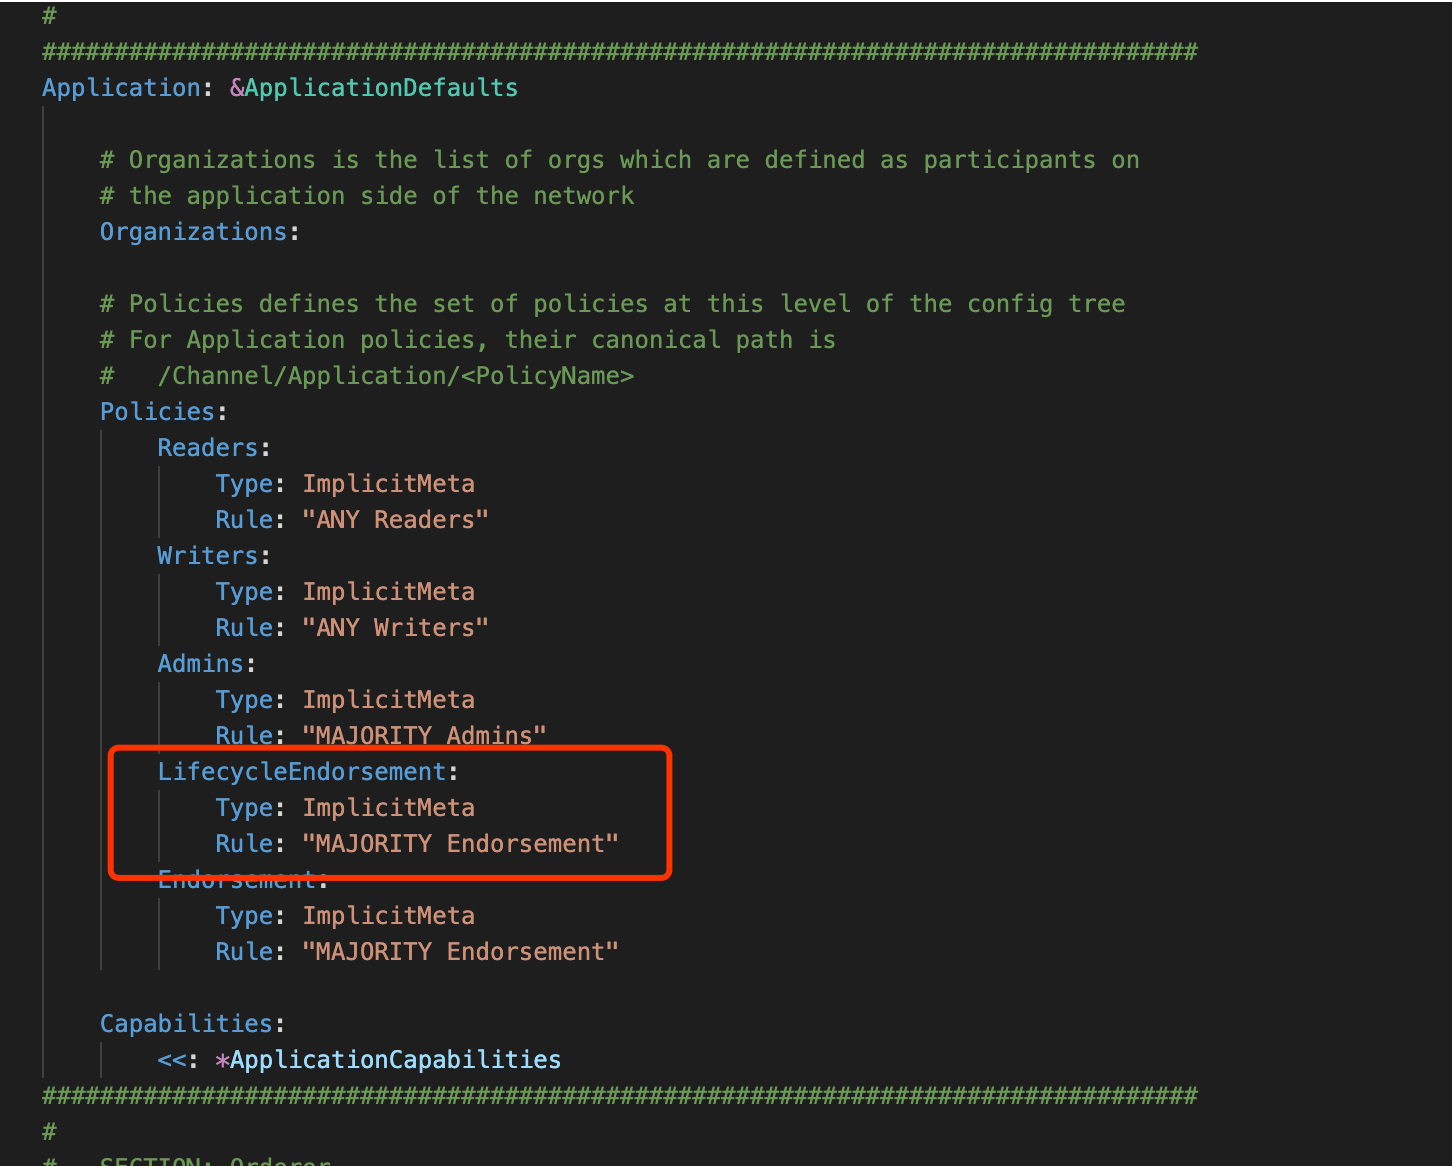The image size is (1456, 1166).
Task: Click the 'Writers:' key
Action: [x=214, y=556]
